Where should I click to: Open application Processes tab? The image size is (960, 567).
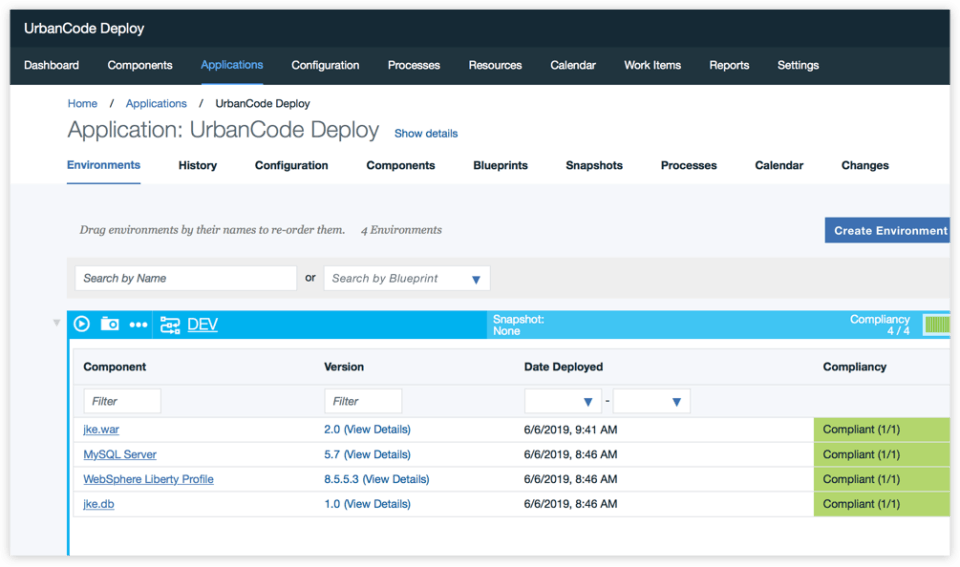tap(689, 165)
